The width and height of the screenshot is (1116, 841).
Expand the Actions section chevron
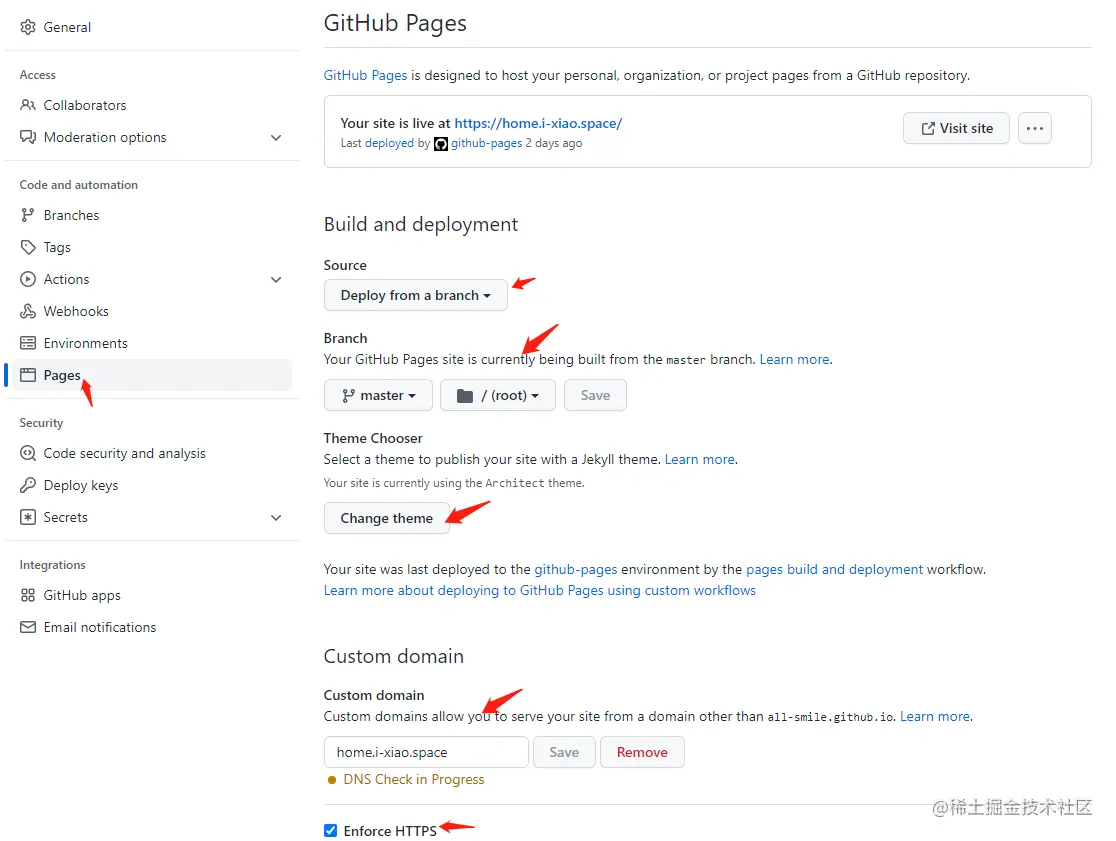276,279
